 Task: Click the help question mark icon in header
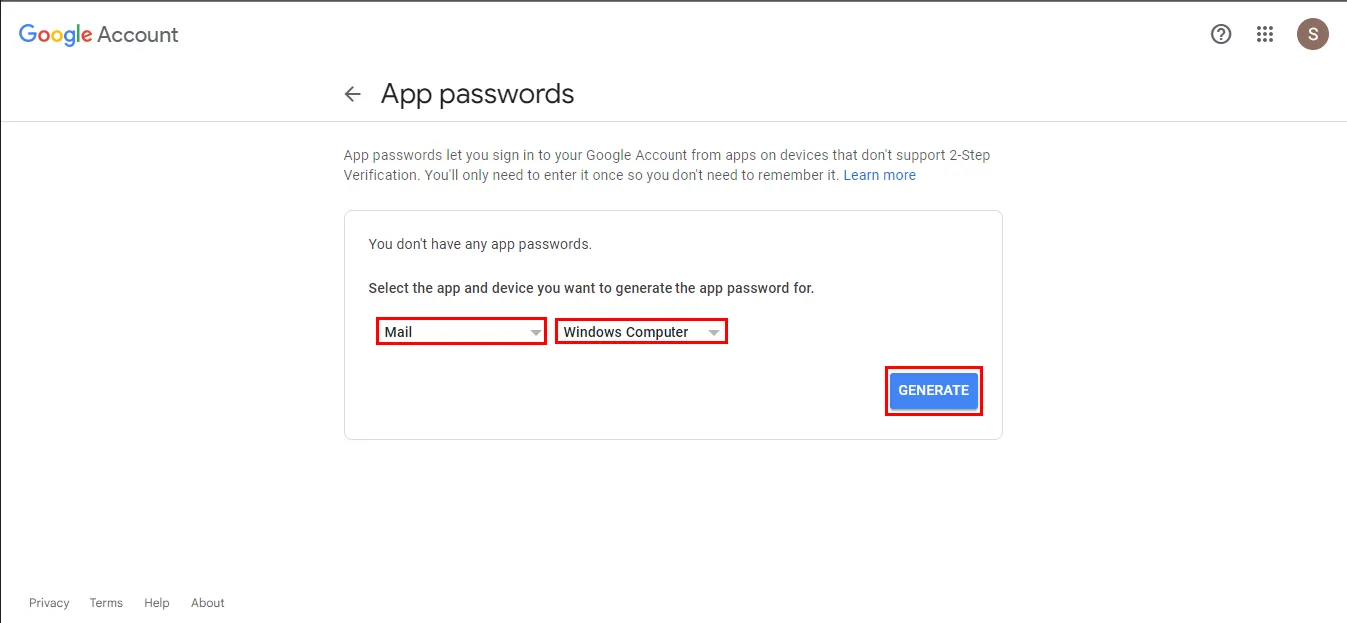[1220, 34]
